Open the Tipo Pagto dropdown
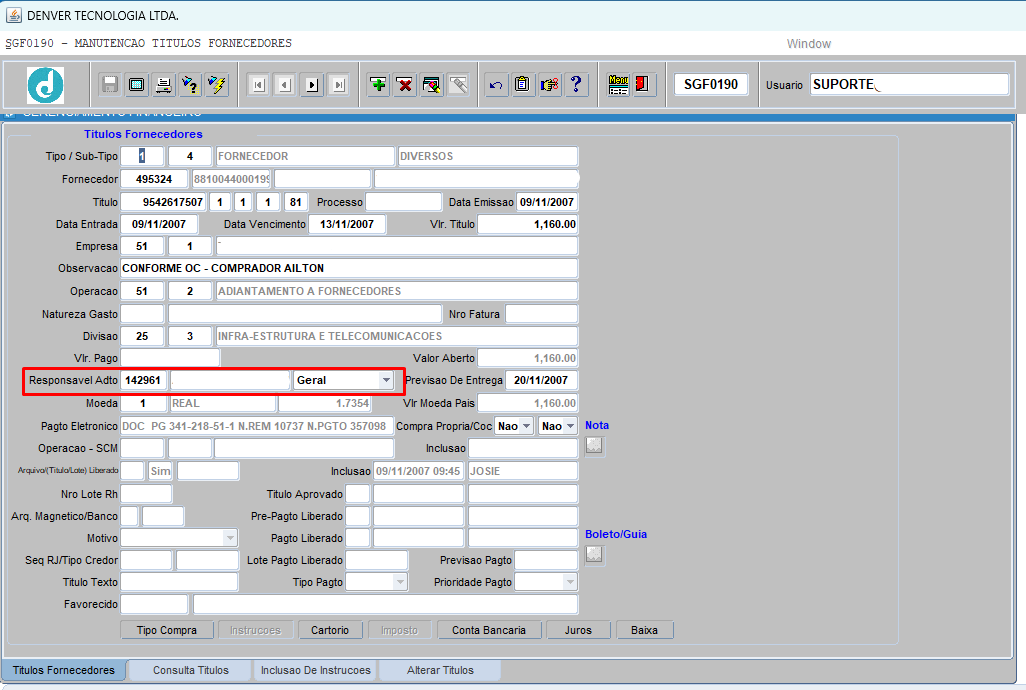This screenshot has height=690, width=1026. tap(400, 582)
